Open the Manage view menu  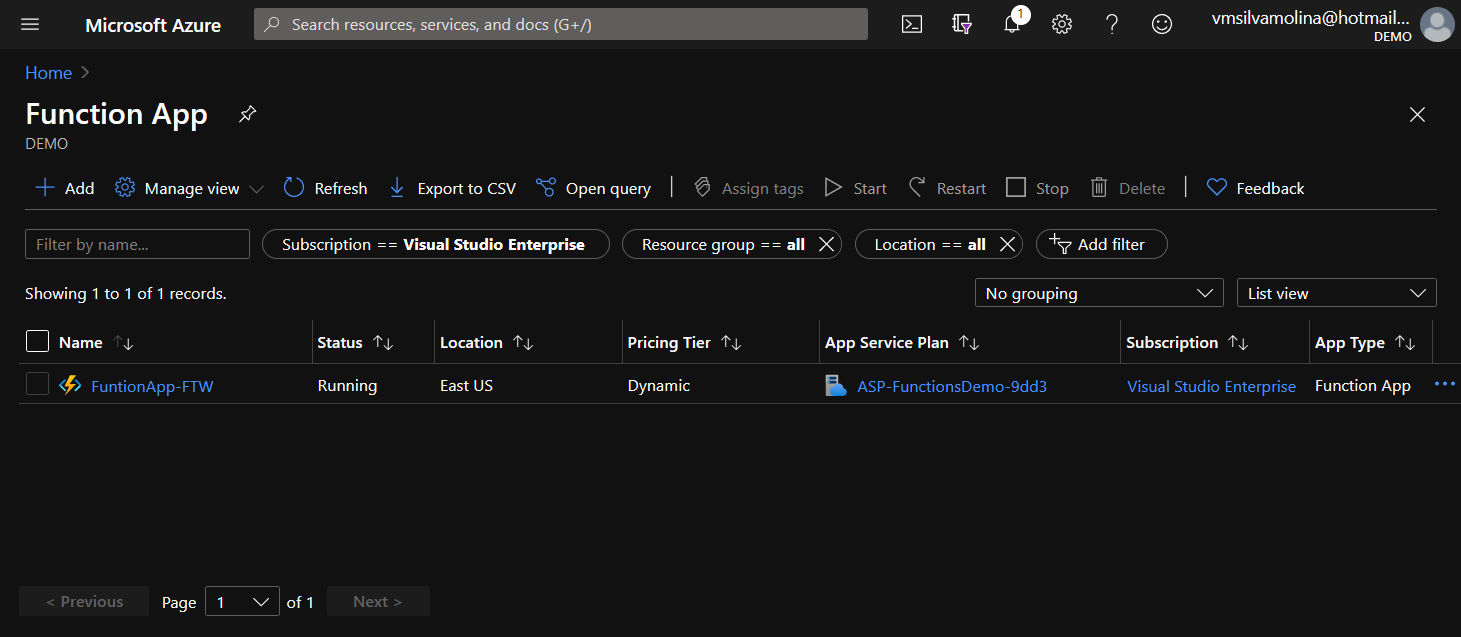tap(189, 188)
